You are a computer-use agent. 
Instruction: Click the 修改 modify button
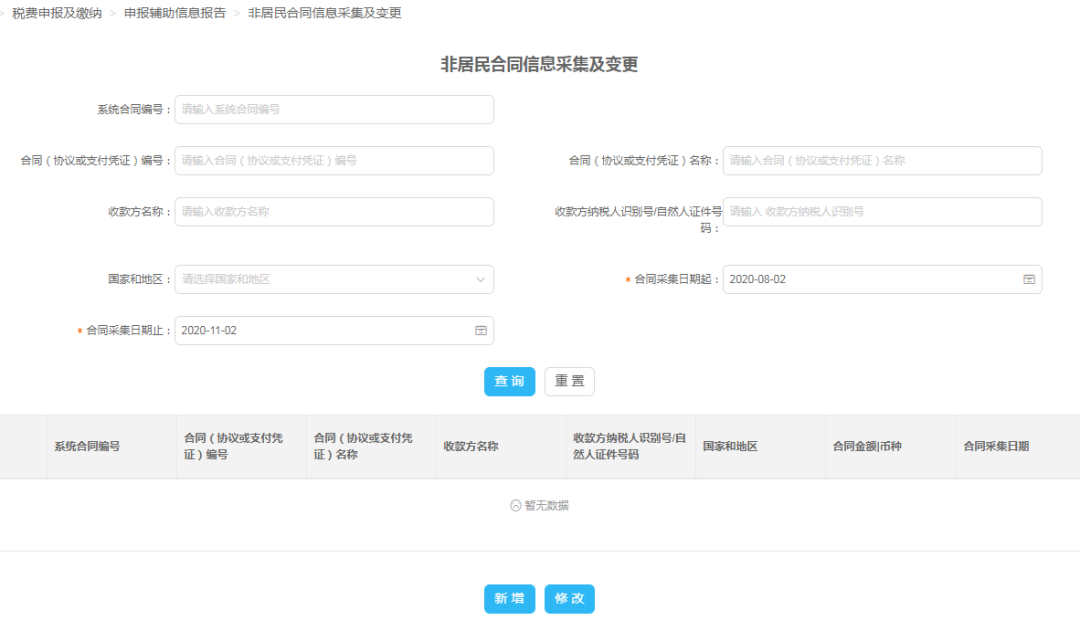tap(569, 599)
